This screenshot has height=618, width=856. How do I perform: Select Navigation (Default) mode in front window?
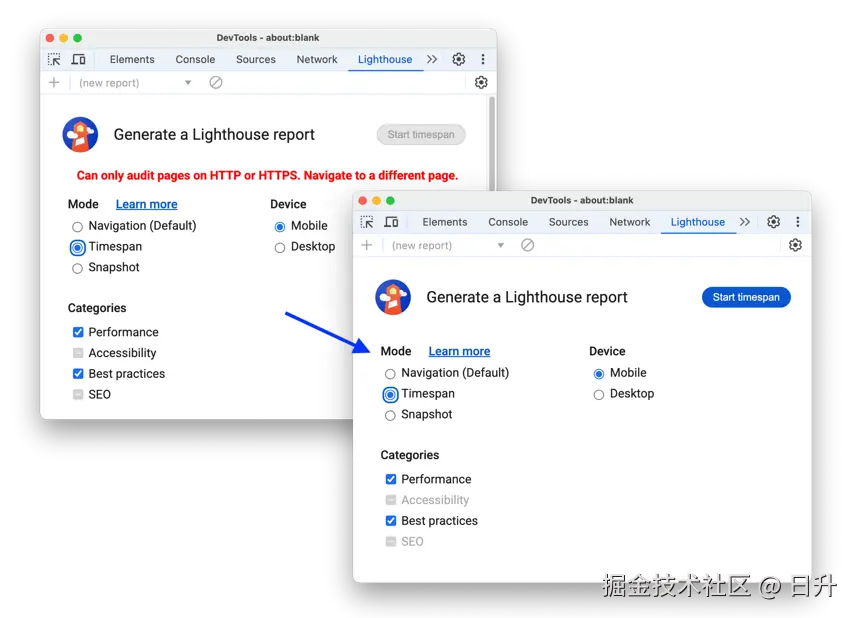coord(390,373)
